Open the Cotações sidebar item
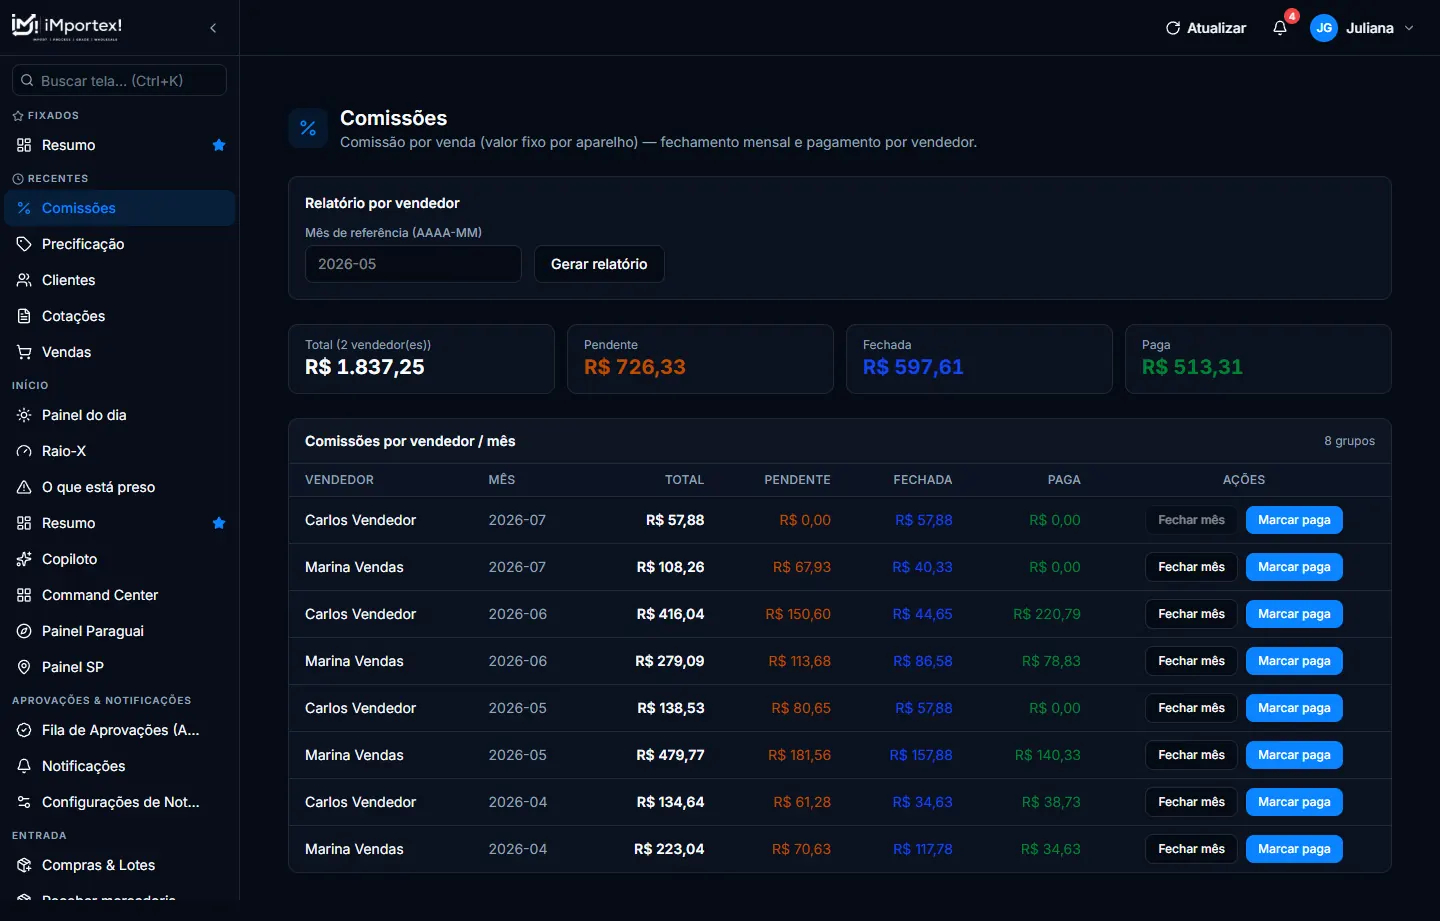Image resolution: width=1440 pixels, height=921 pixels. point(120,316)
